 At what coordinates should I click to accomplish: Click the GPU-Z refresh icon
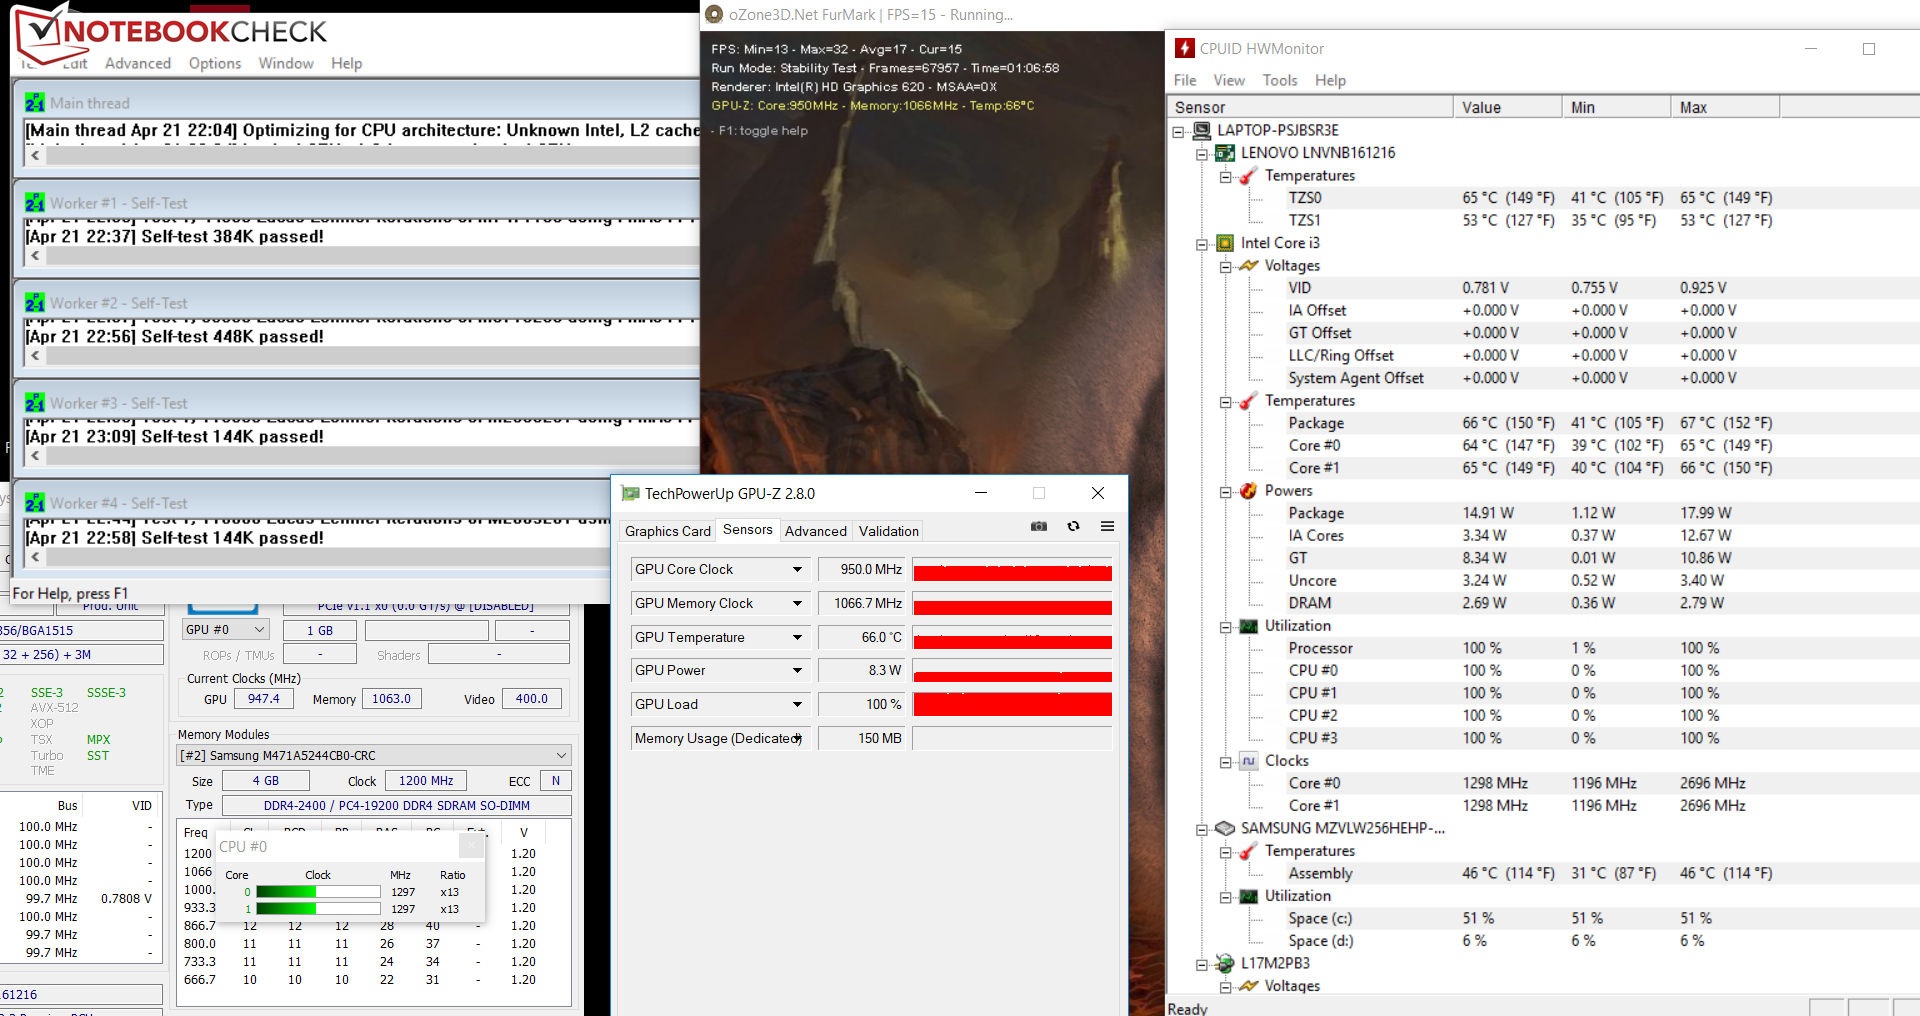pyautogui.click(x=1073, y=526)
